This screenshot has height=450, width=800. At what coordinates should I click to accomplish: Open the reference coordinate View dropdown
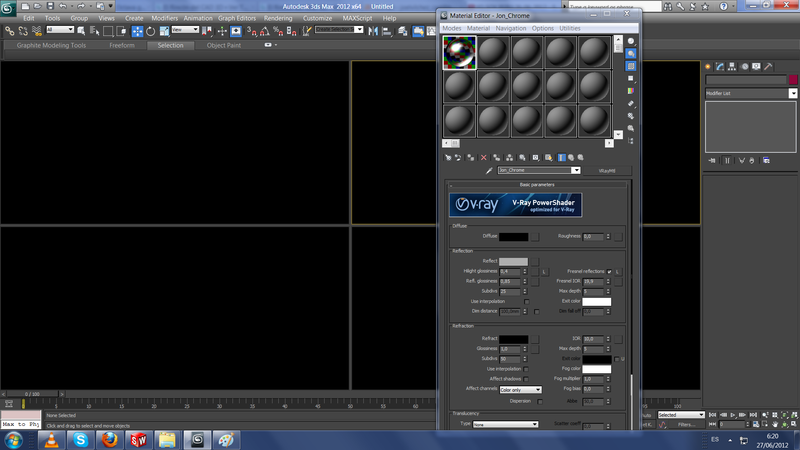coord(185,30)
